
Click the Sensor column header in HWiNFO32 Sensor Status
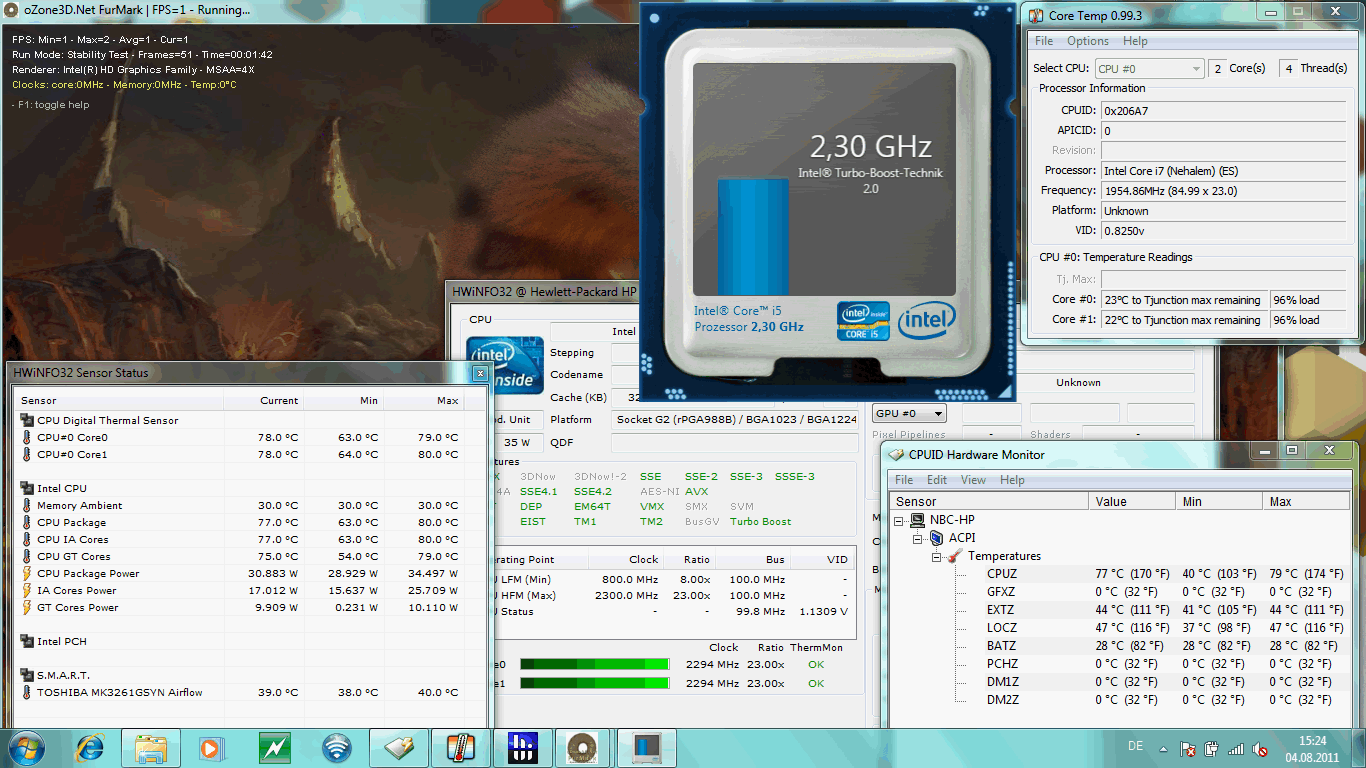click(x=118, y=400)
